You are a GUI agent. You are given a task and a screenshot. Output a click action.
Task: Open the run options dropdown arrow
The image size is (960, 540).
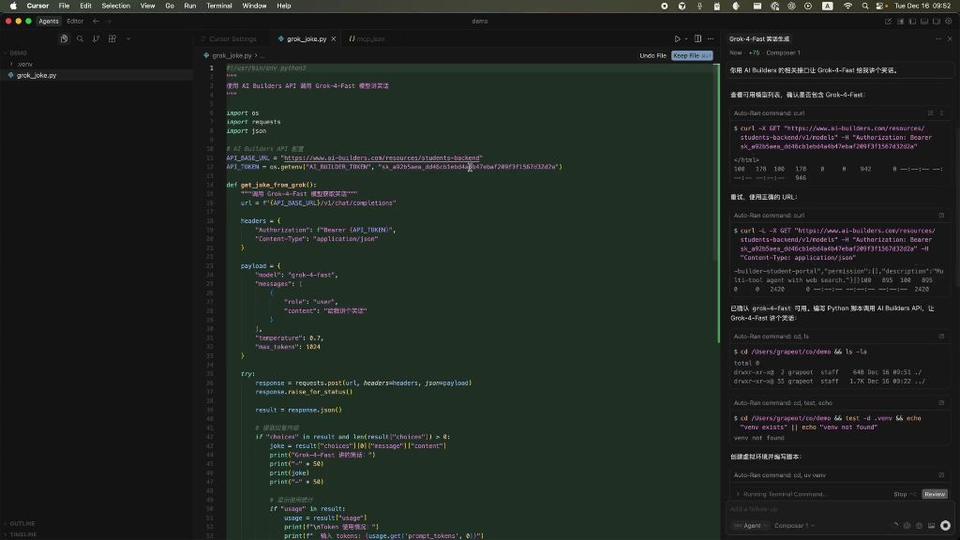(x=686, y=39)
